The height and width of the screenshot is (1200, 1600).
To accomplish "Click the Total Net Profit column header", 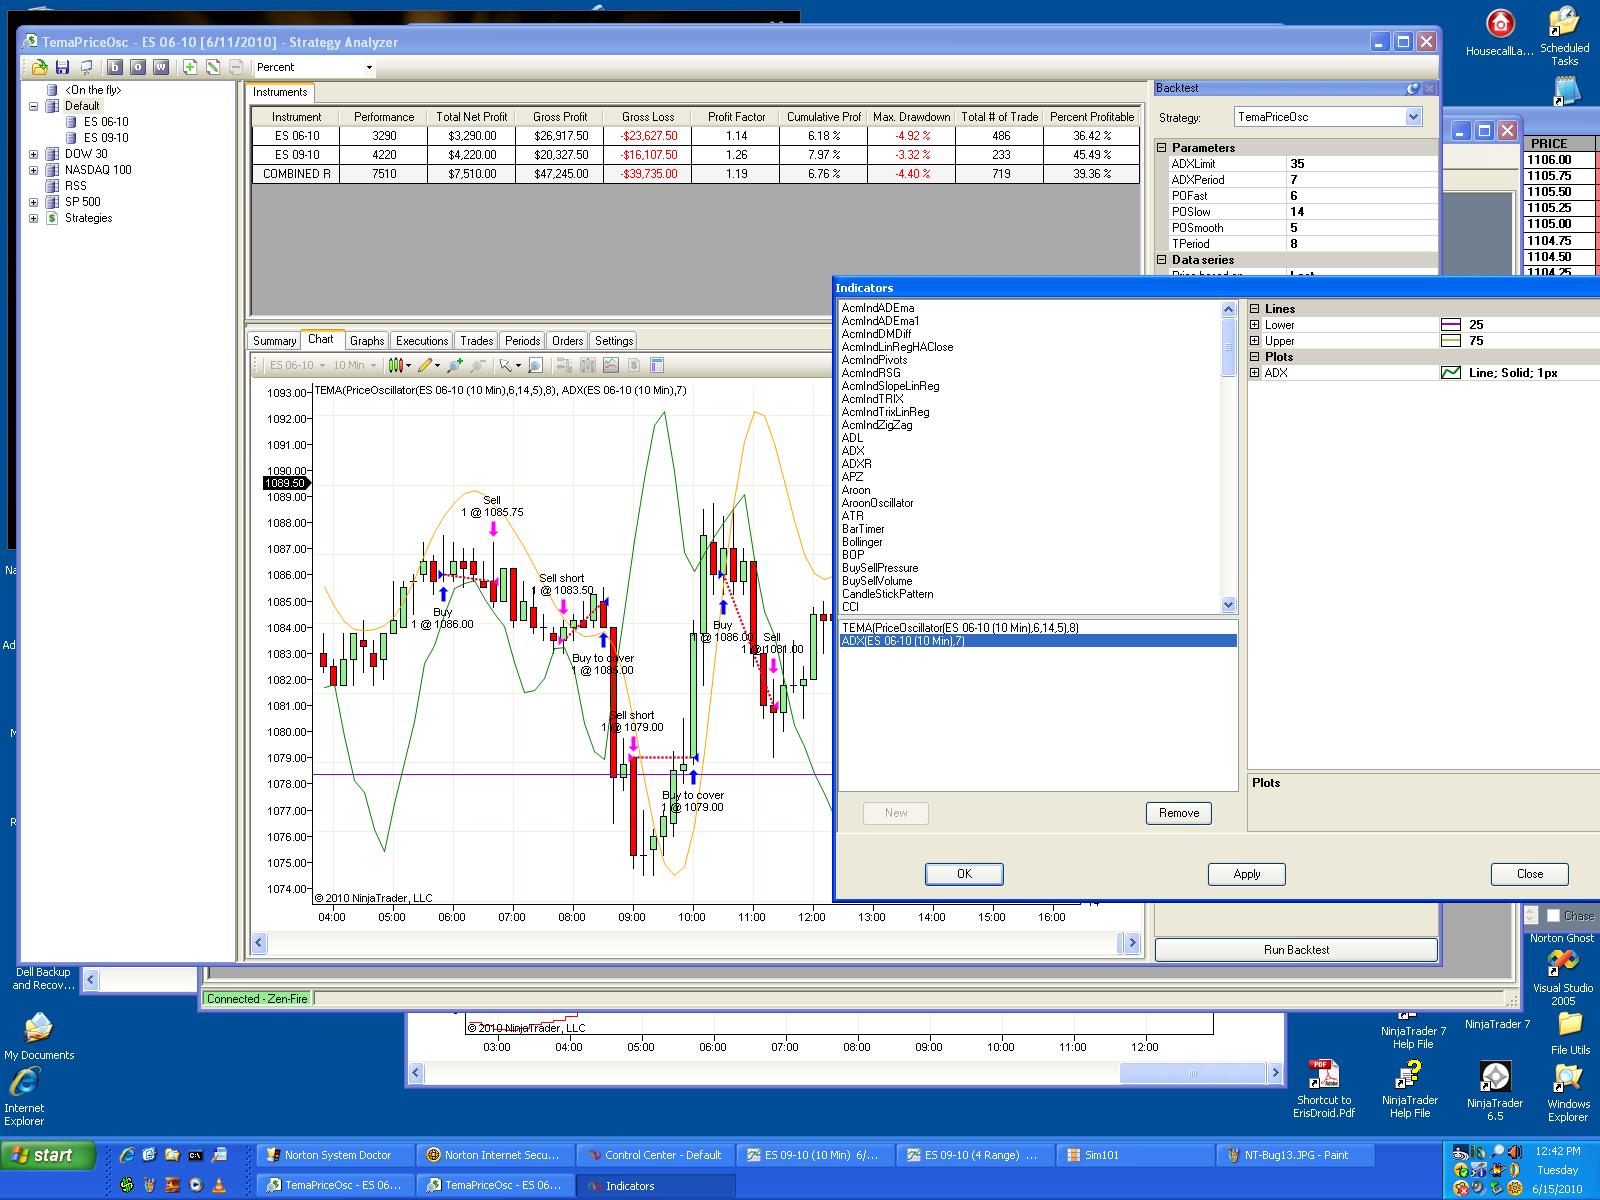I will 472,117.
